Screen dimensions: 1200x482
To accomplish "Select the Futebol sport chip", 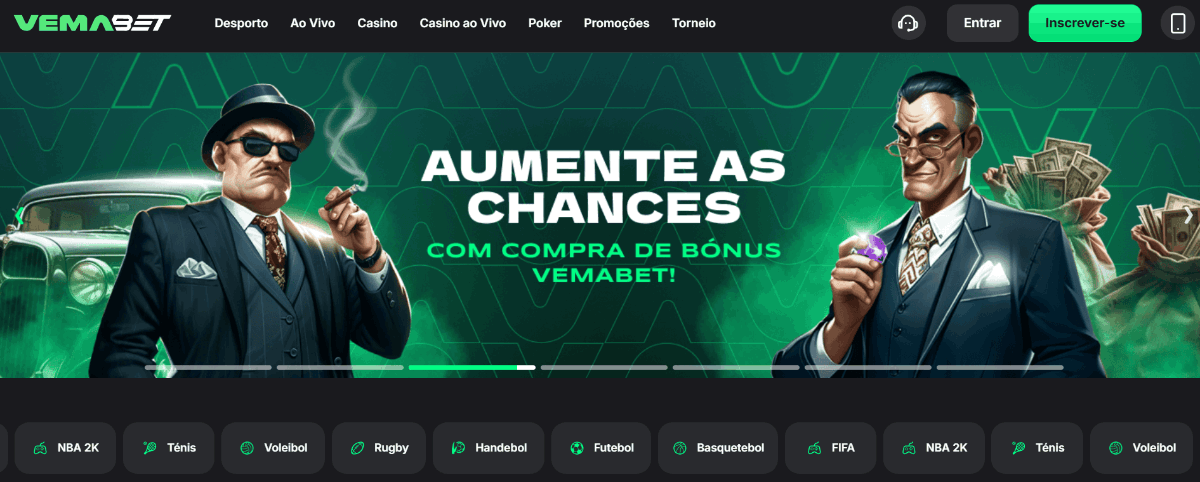I will pyautogui.click(x=601, y=448).
